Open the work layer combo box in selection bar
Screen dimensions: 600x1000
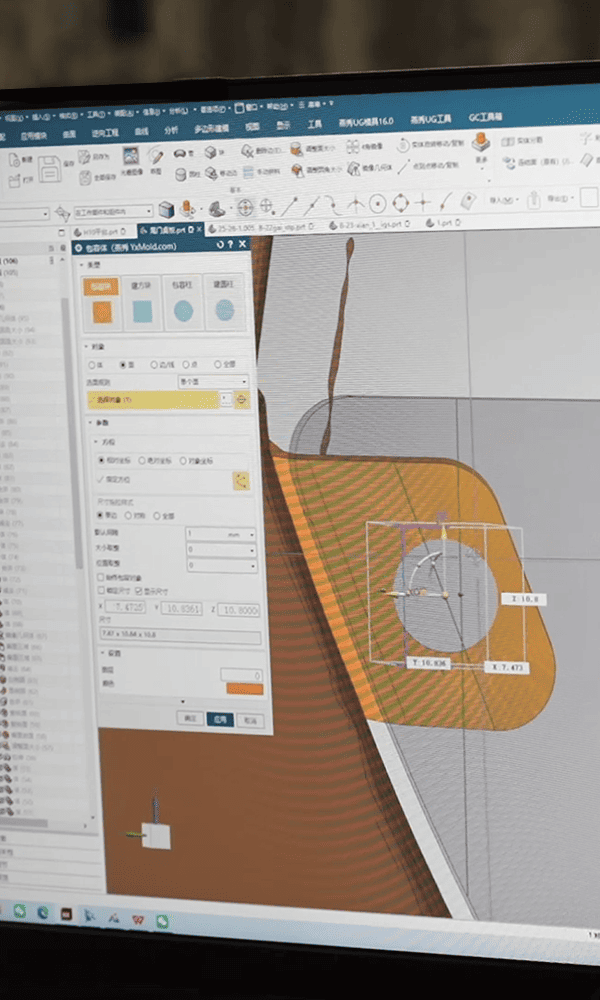(x=113, y=212)
